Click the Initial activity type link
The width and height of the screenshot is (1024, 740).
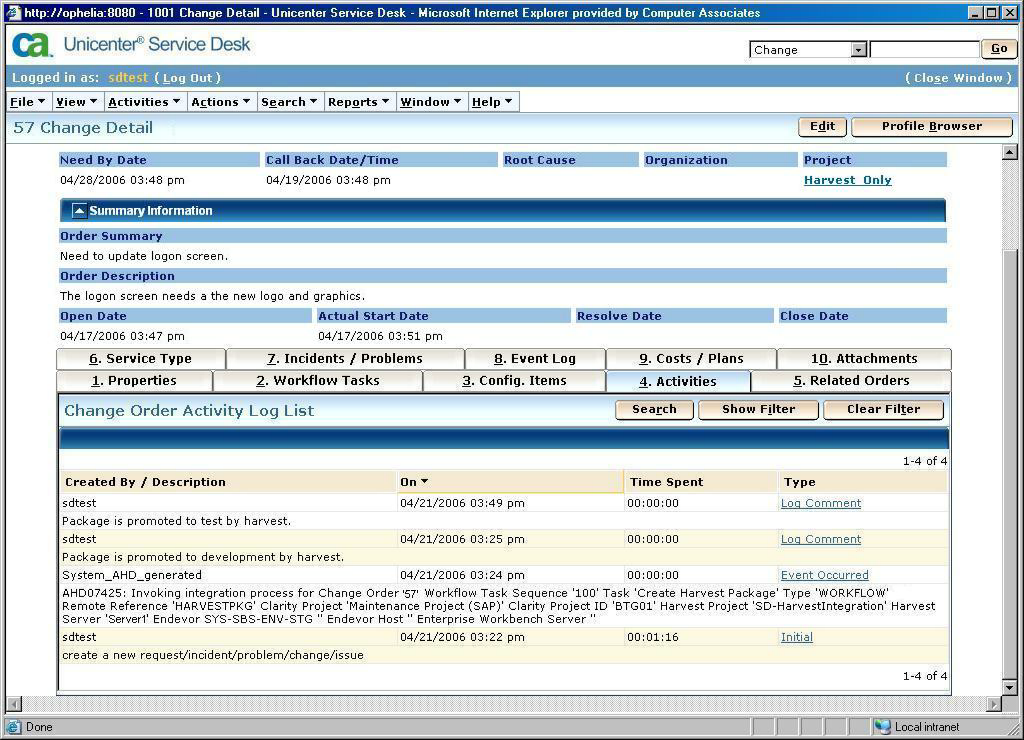click(796, 637)
